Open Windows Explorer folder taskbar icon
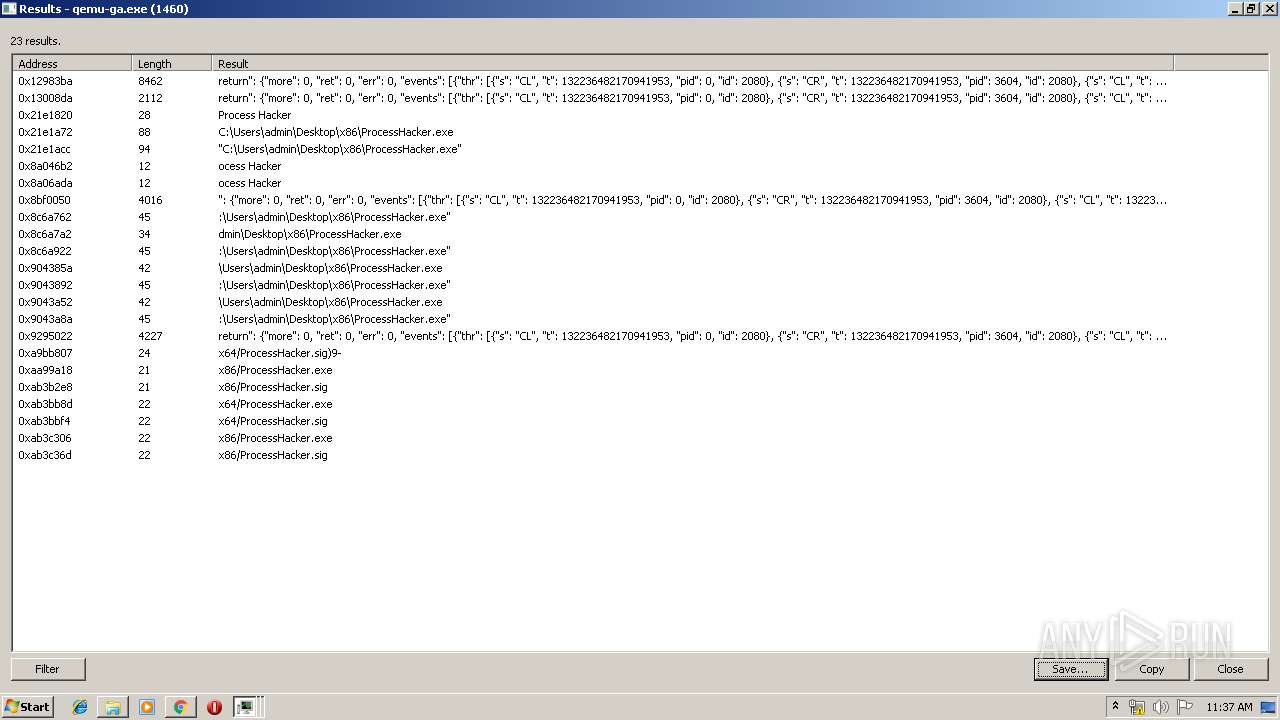 113,707
